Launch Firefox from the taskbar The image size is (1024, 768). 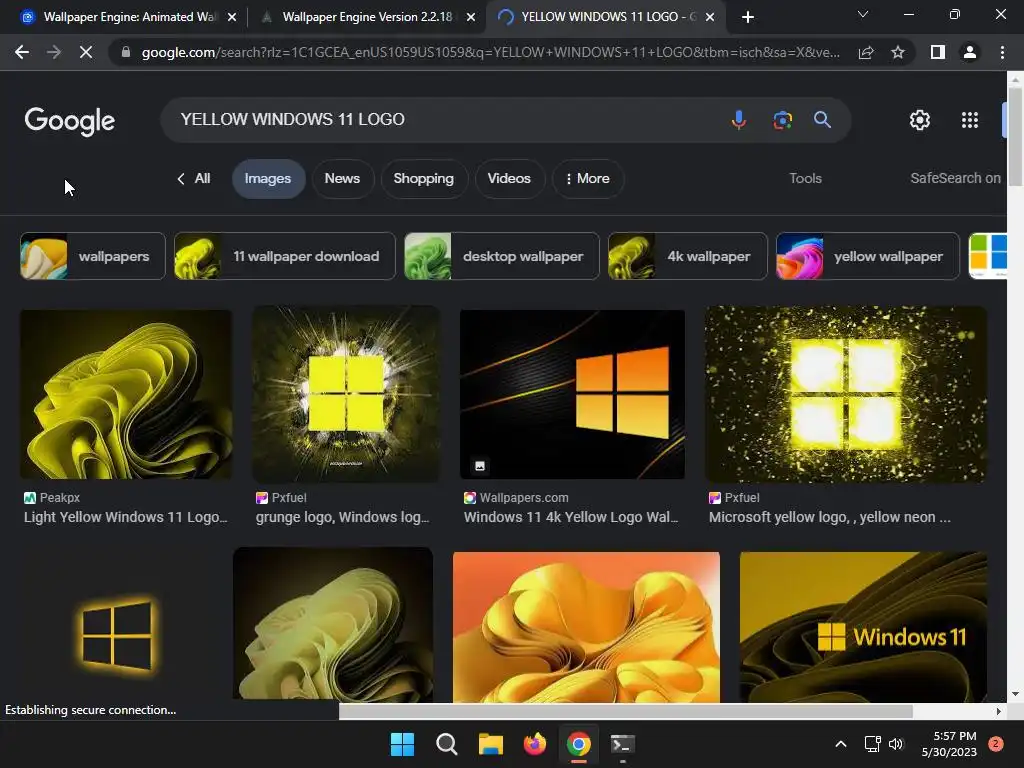[x=535, y=744]
